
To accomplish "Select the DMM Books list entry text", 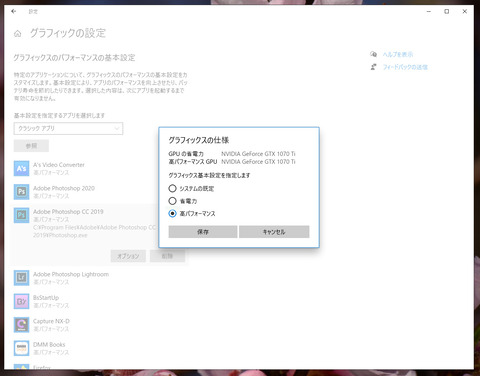I will [49, 344].
